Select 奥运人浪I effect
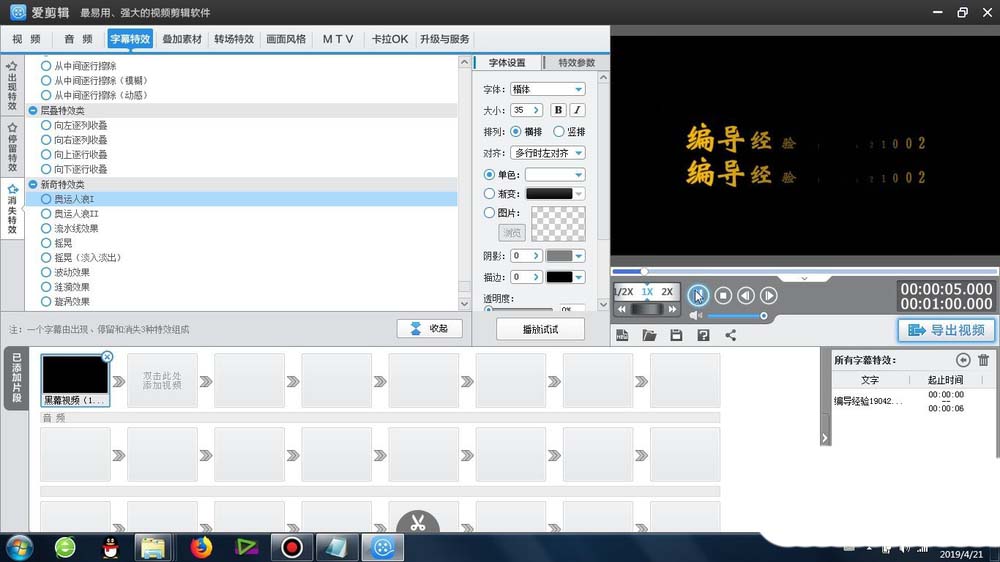 click(x=46, y=199)
